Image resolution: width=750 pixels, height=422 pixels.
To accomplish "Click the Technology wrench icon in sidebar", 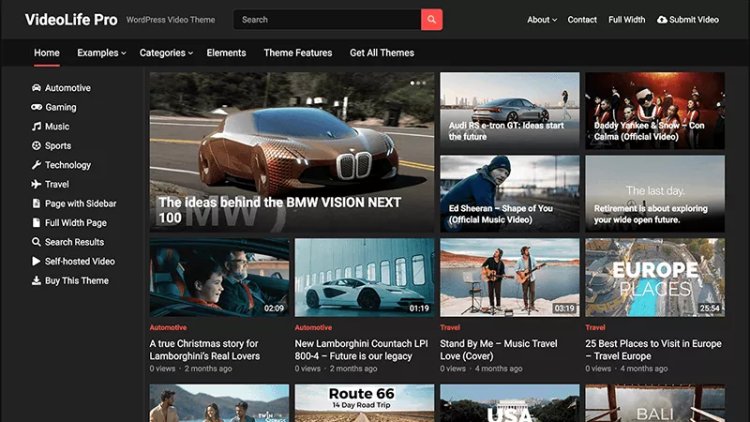I will [36, 165].
